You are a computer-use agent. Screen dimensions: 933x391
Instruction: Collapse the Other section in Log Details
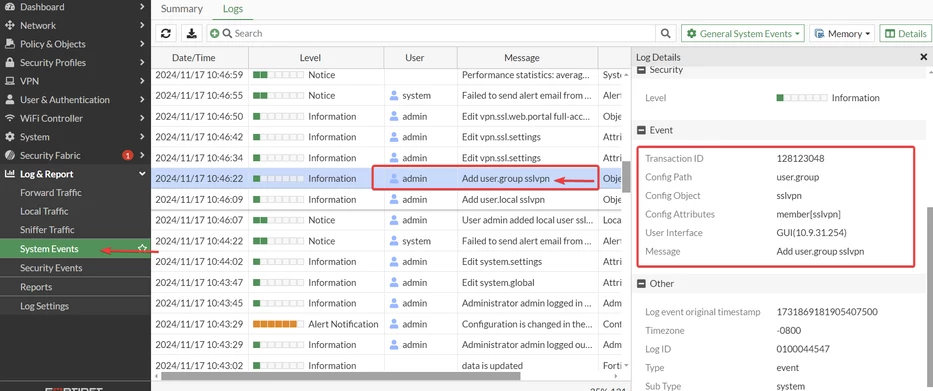click(x=641, y=284)
